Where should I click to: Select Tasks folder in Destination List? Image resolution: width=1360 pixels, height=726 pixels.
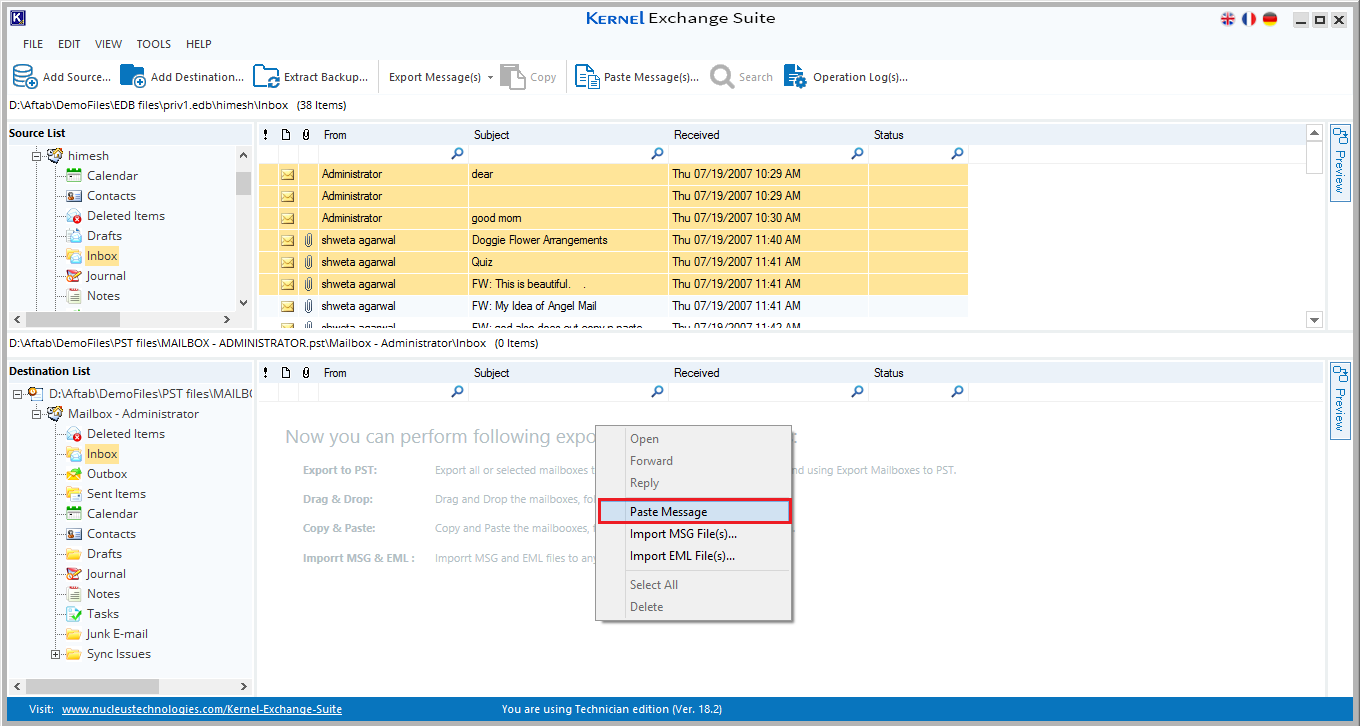[x=103, y=614]
